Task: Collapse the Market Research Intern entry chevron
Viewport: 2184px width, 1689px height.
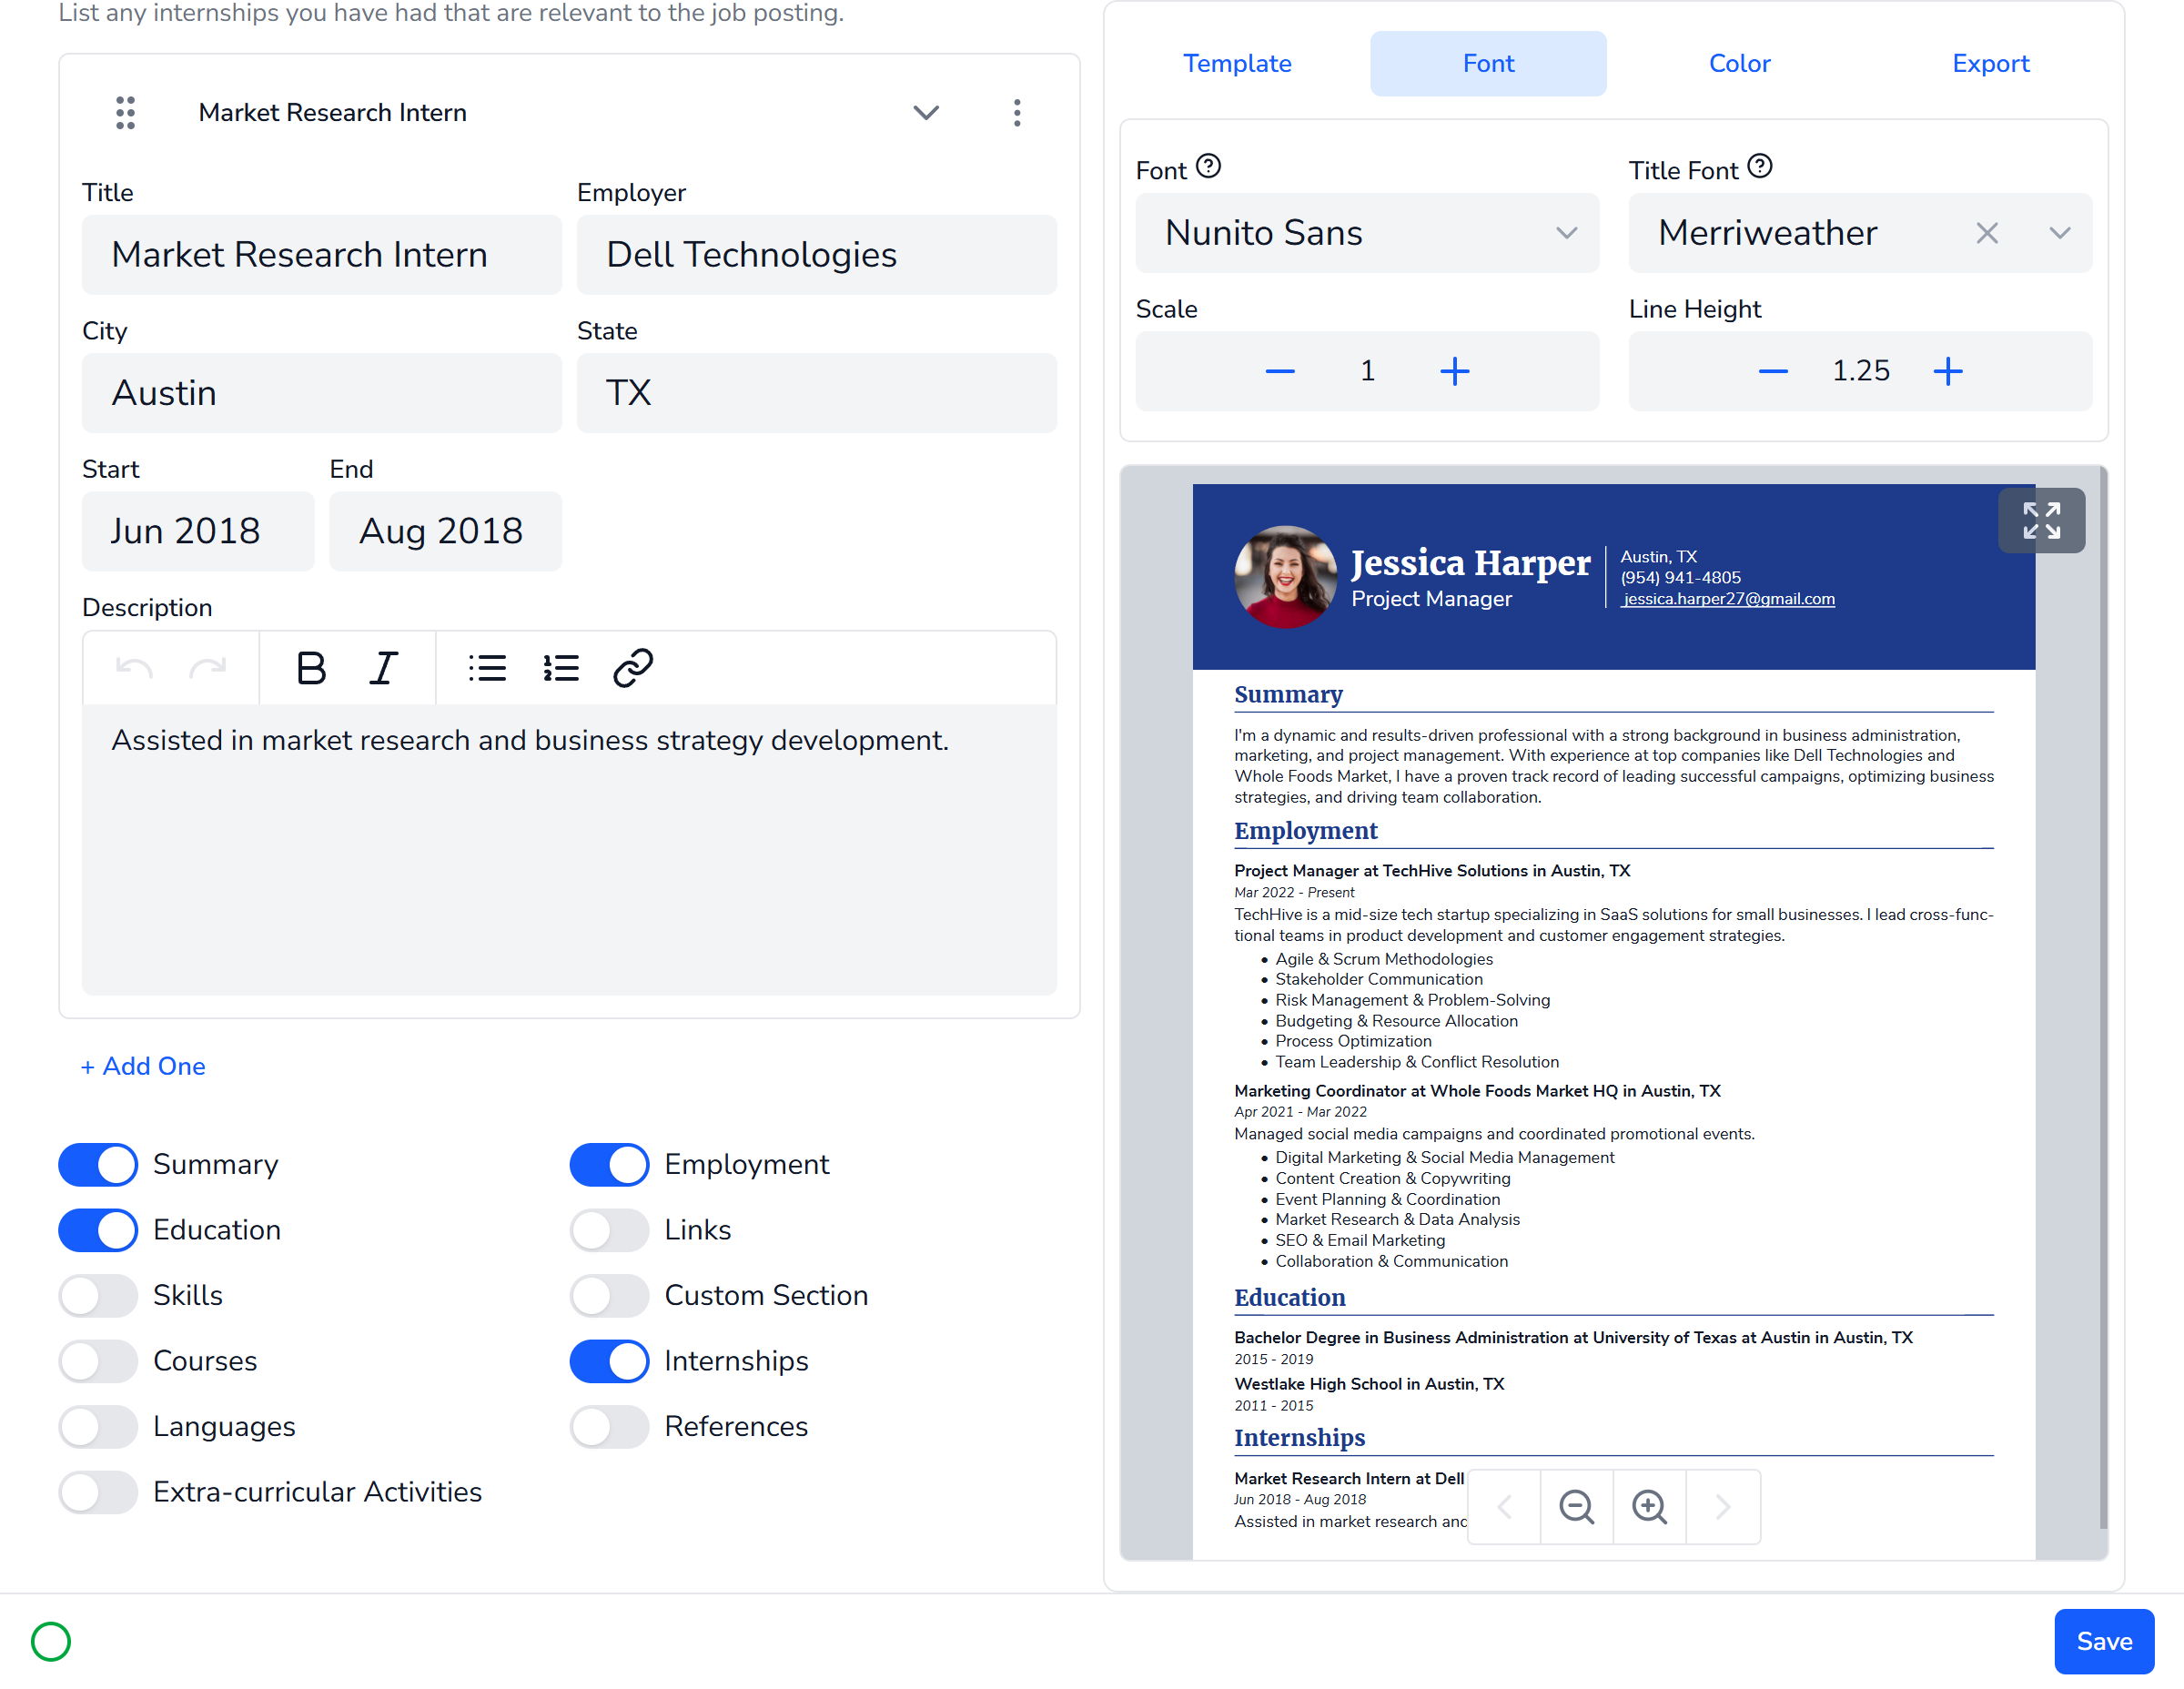Action: pyautogui.click(x=926, y=112)
